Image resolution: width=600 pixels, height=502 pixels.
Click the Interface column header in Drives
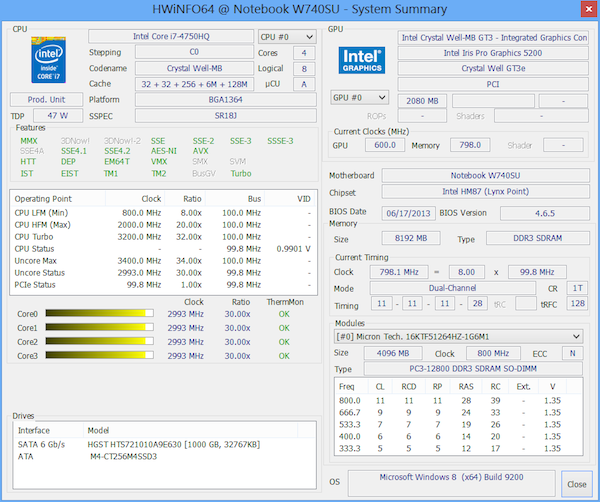tap(49, 430)
